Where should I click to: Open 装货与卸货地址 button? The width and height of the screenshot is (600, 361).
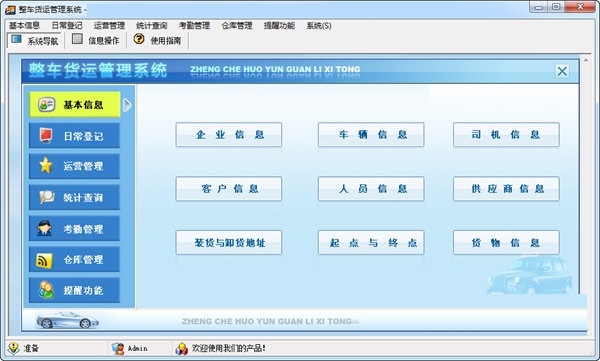tap(229, 242)
